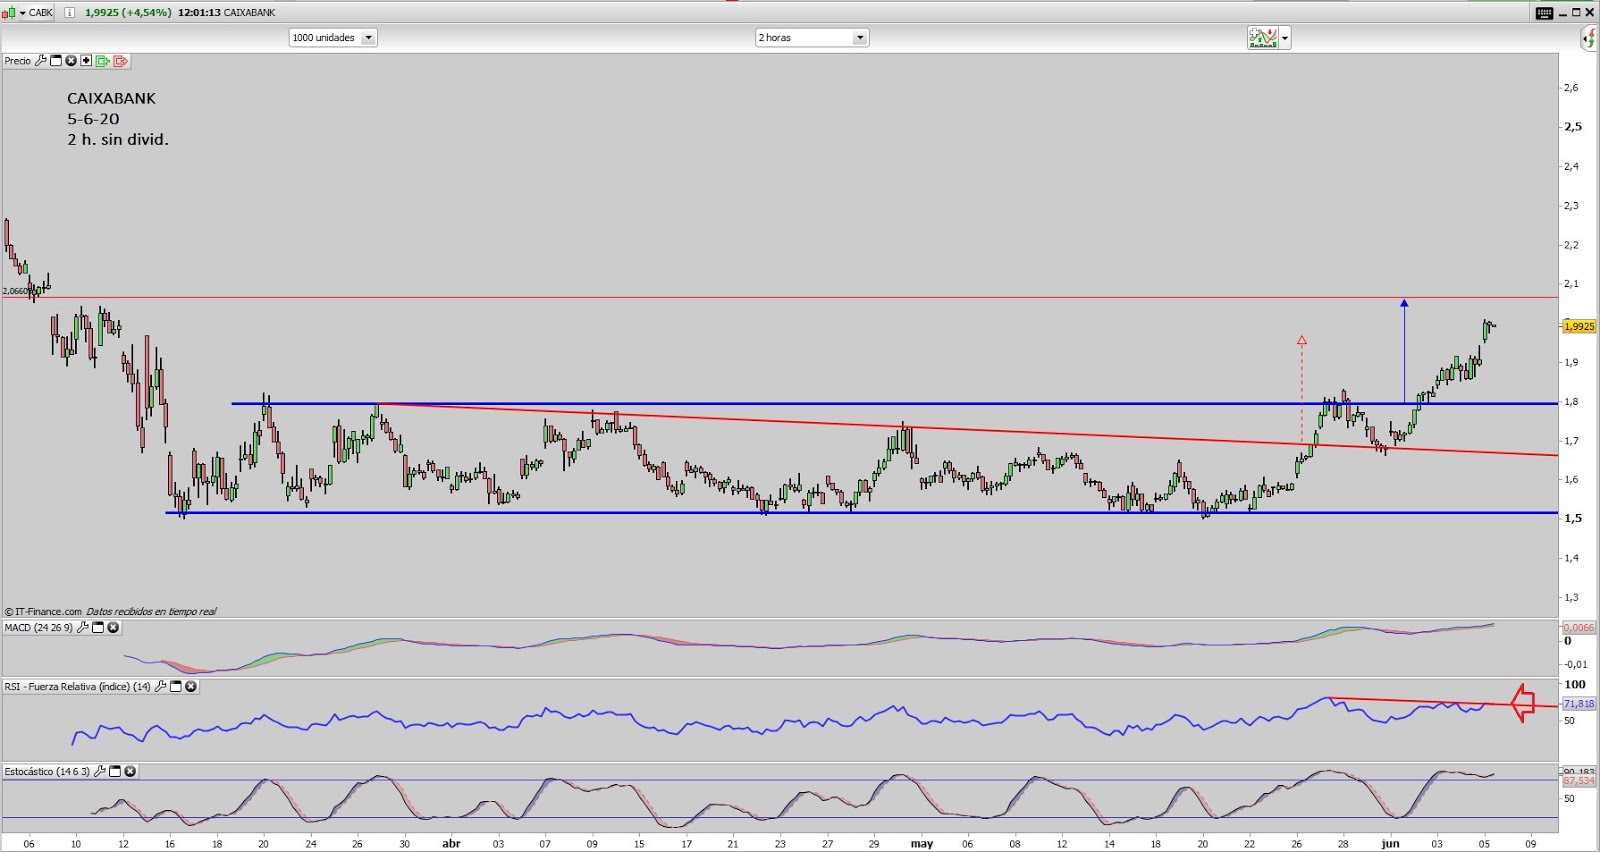Click the CAIXABANK text annotation on chart

(x=111, y=98)
